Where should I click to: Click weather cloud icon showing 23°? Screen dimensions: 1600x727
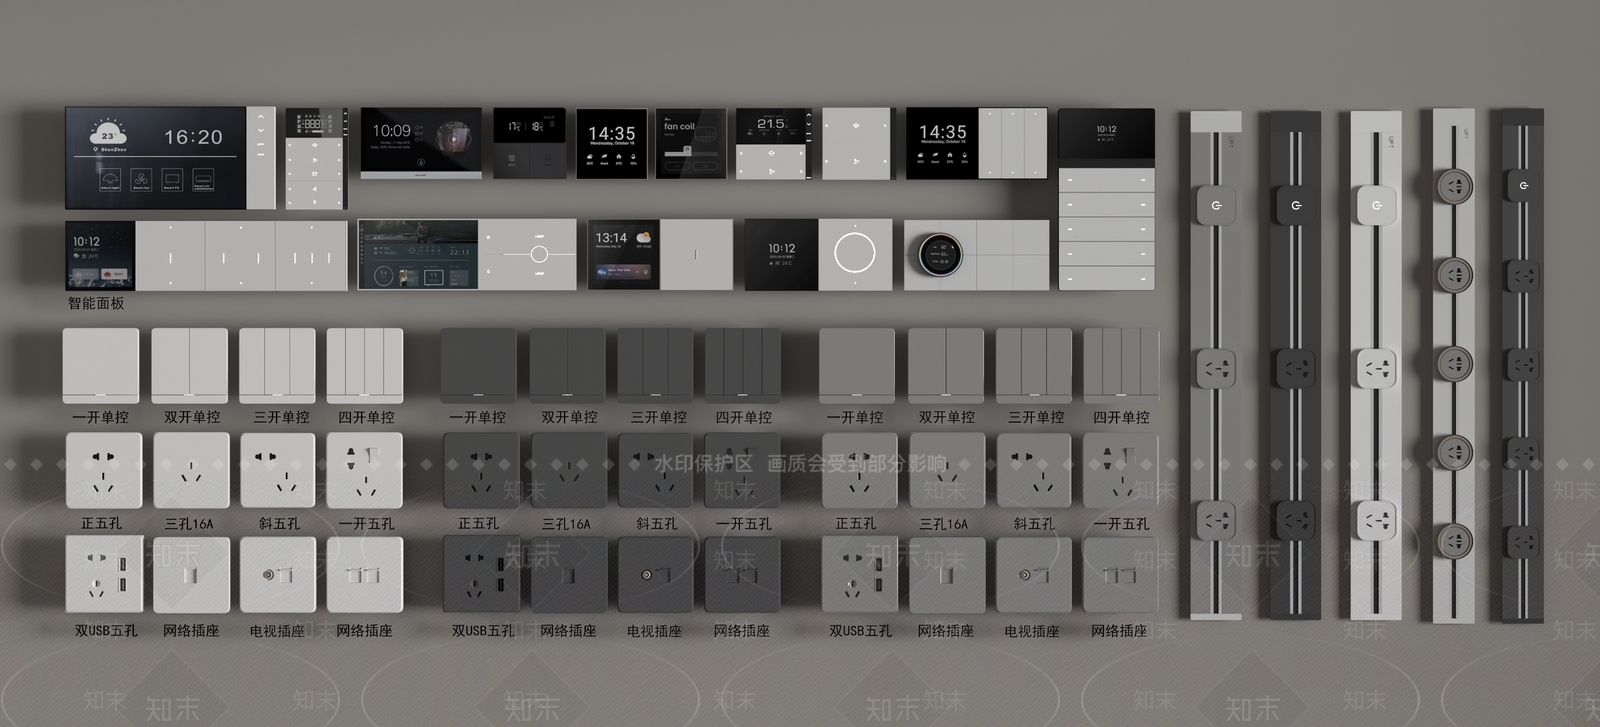pos(108,133)
